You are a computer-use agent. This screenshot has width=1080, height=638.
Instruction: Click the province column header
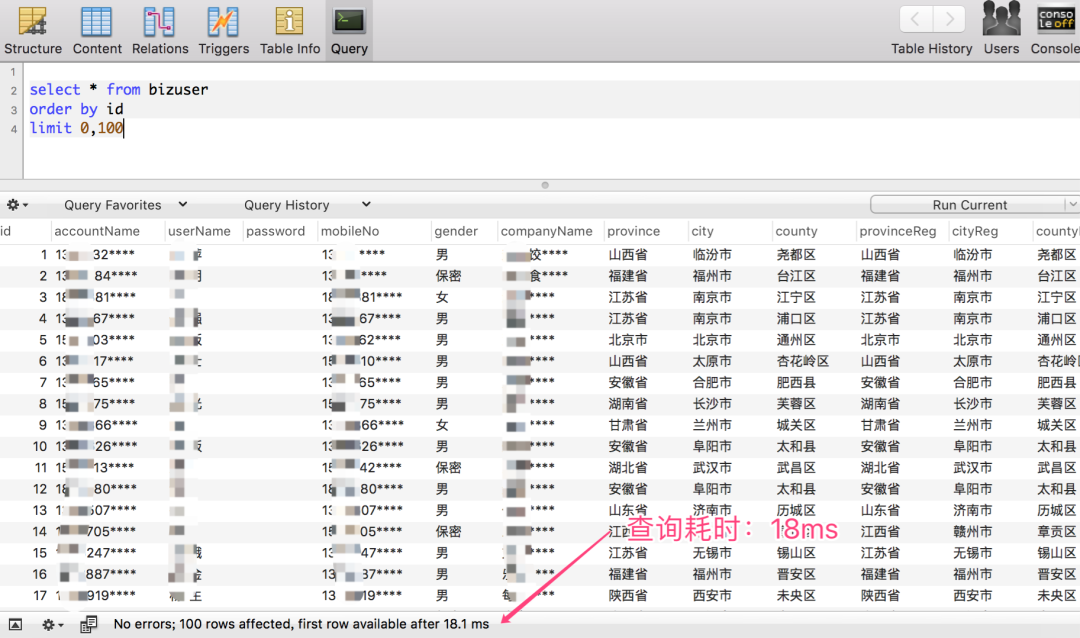click(x=634, y=231)
